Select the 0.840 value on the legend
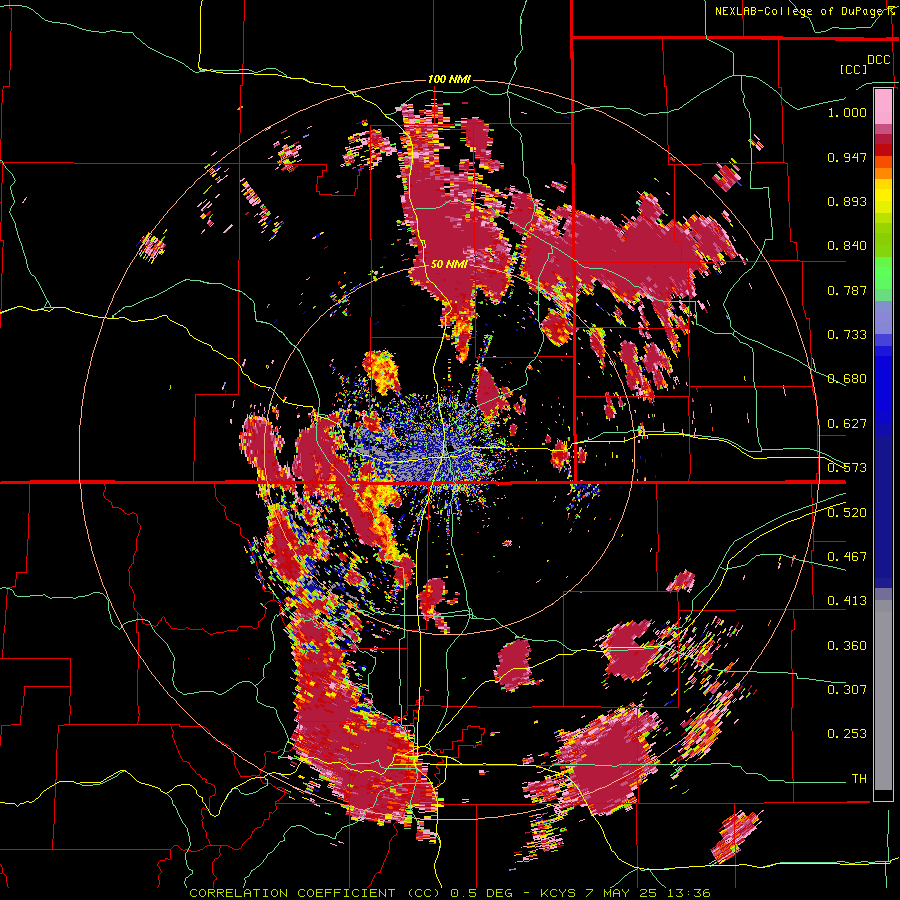 tap(847, 246)
